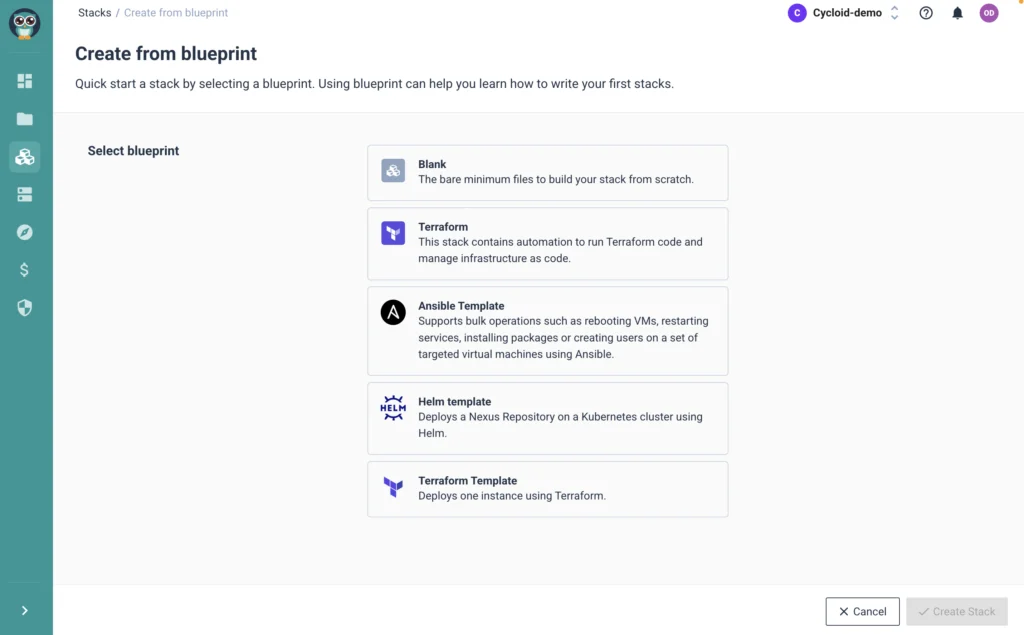Image resolution: width=1024 pixels, height=635 pixels.
Task: Select the Terraform Template title
Action: (468, 481)
